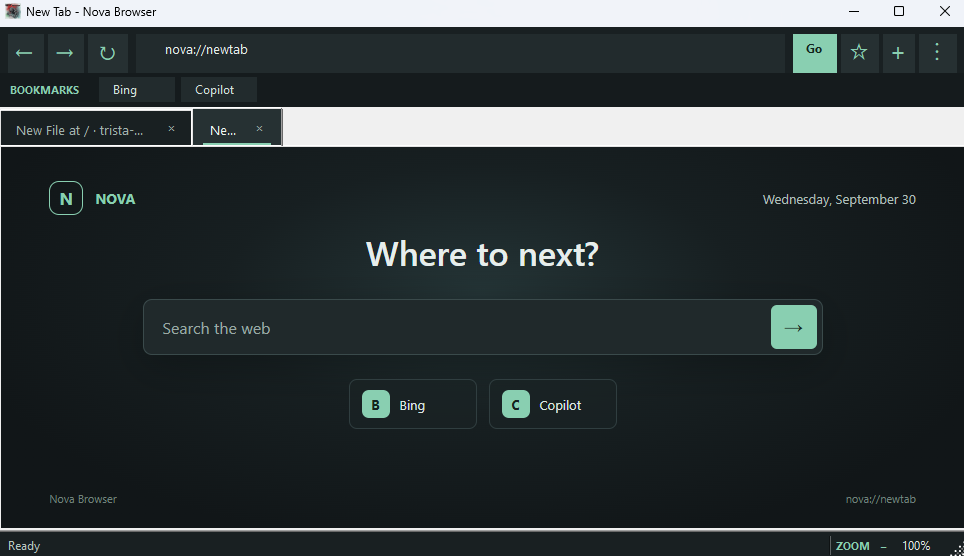Viewport: 964px width, 556px height.
Task: Click the Nova Browser title bar icon
Action: point(12,11)
